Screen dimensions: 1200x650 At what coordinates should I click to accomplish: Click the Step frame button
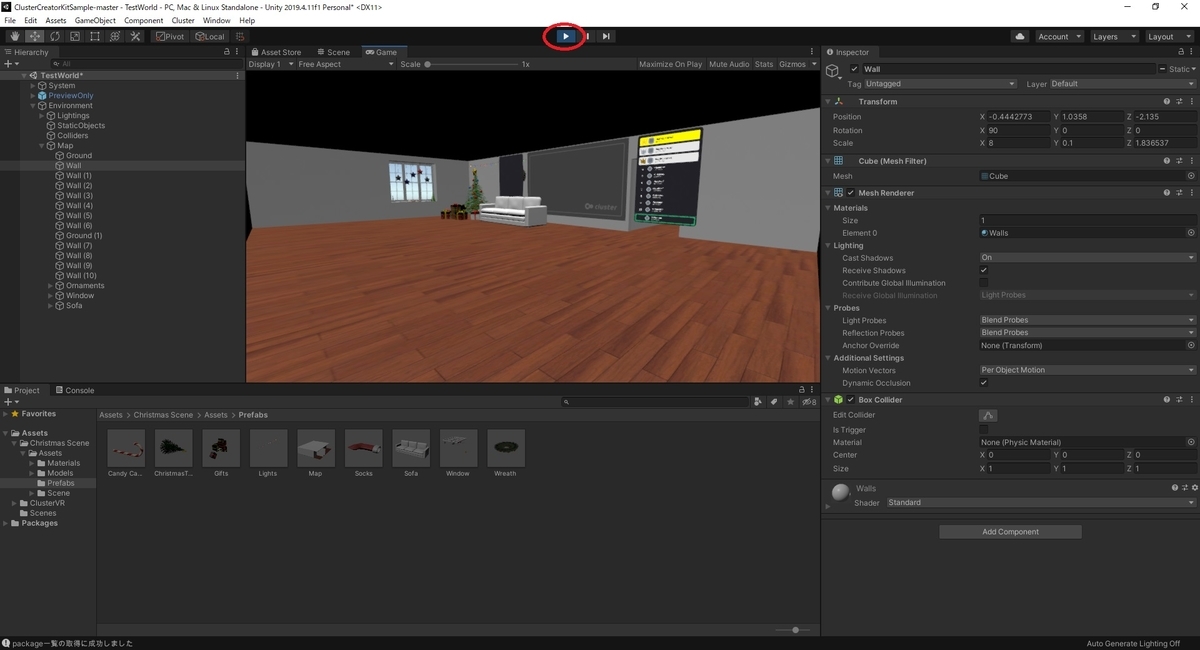(x=606, y=36)
